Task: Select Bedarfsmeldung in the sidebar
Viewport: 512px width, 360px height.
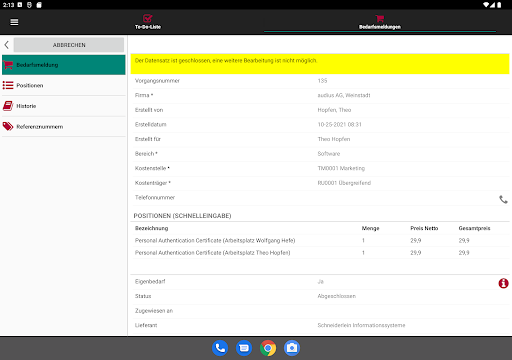Action: pyautogui.click(x=64, y=65)
